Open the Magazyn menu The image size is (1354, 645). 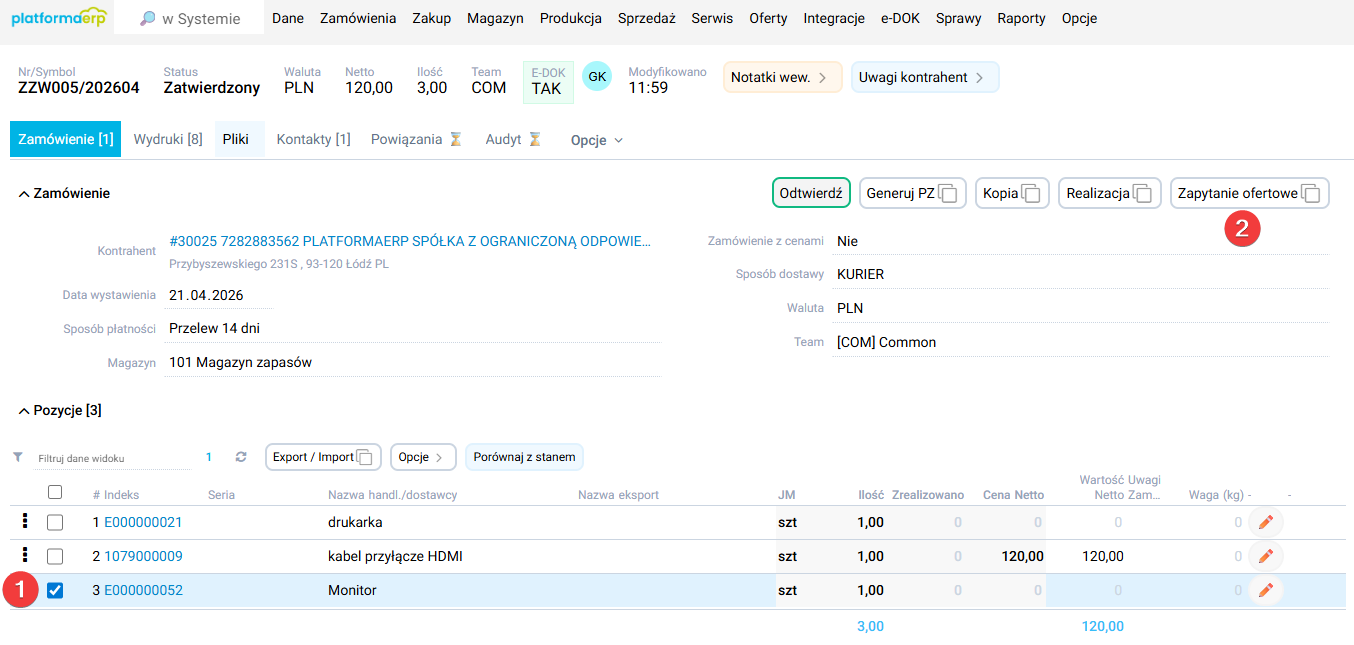click(x=494, y=18)
